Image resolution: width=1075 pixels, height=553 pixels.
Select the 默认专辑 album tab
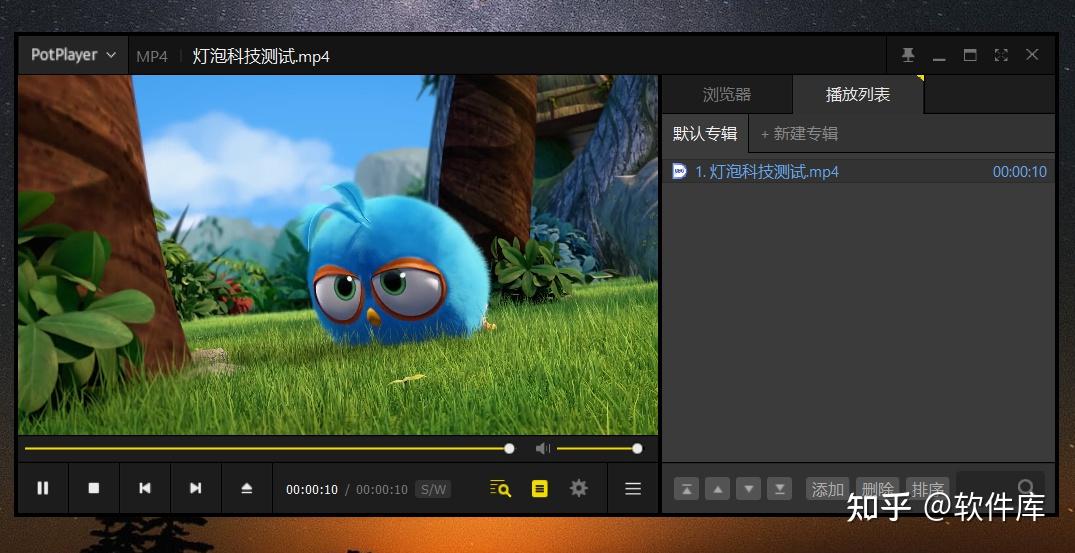[705, 134]
